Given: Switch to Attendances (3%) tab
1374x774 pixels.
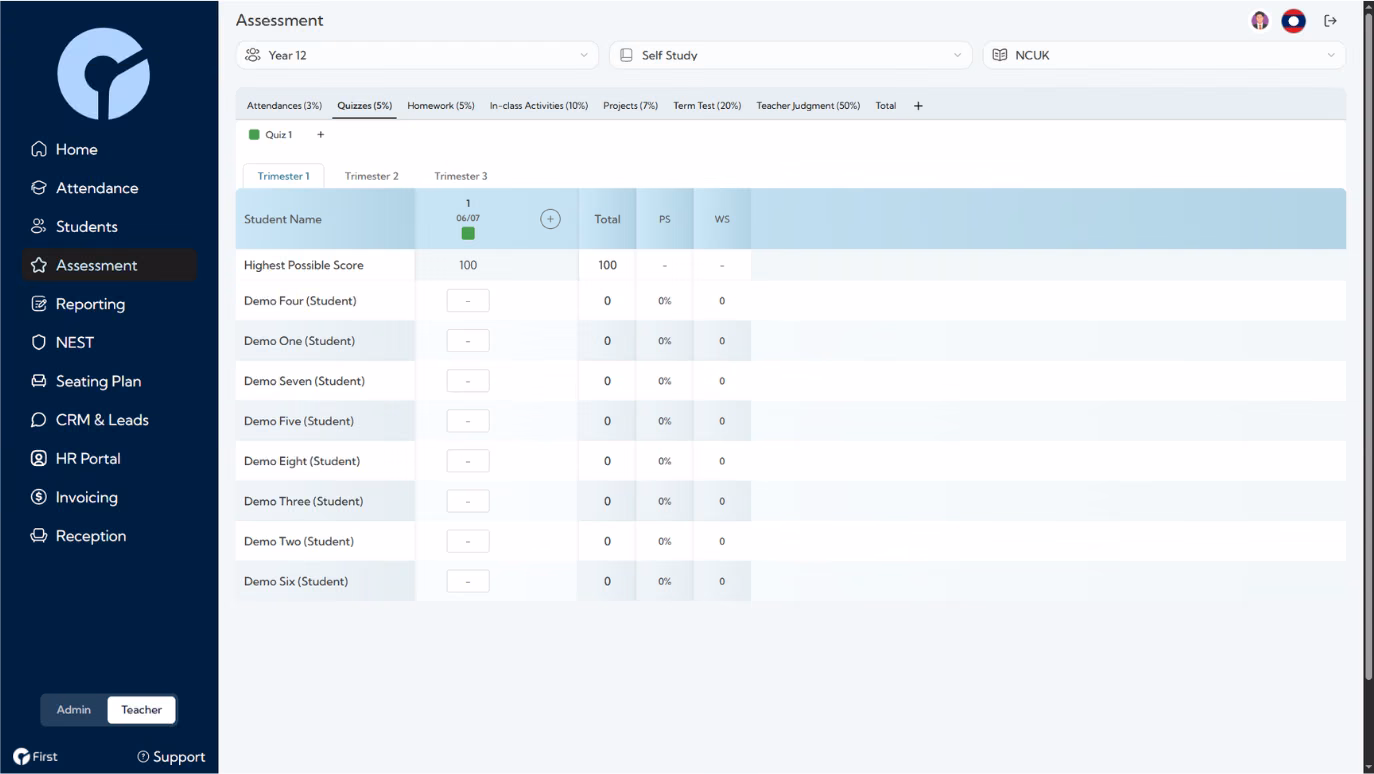Looking at the screenshot, I should click(284, 106).
